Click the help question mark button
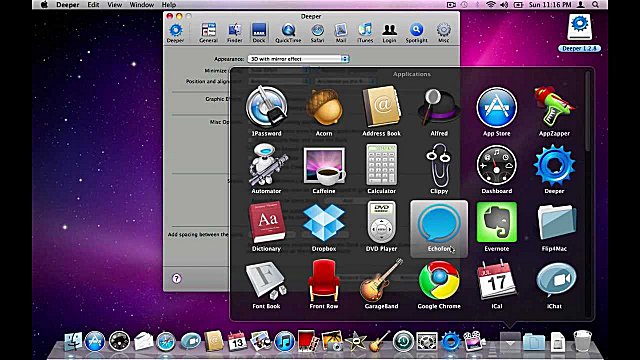The width and height of the screenshot is (640, 360). pos(176,278)
